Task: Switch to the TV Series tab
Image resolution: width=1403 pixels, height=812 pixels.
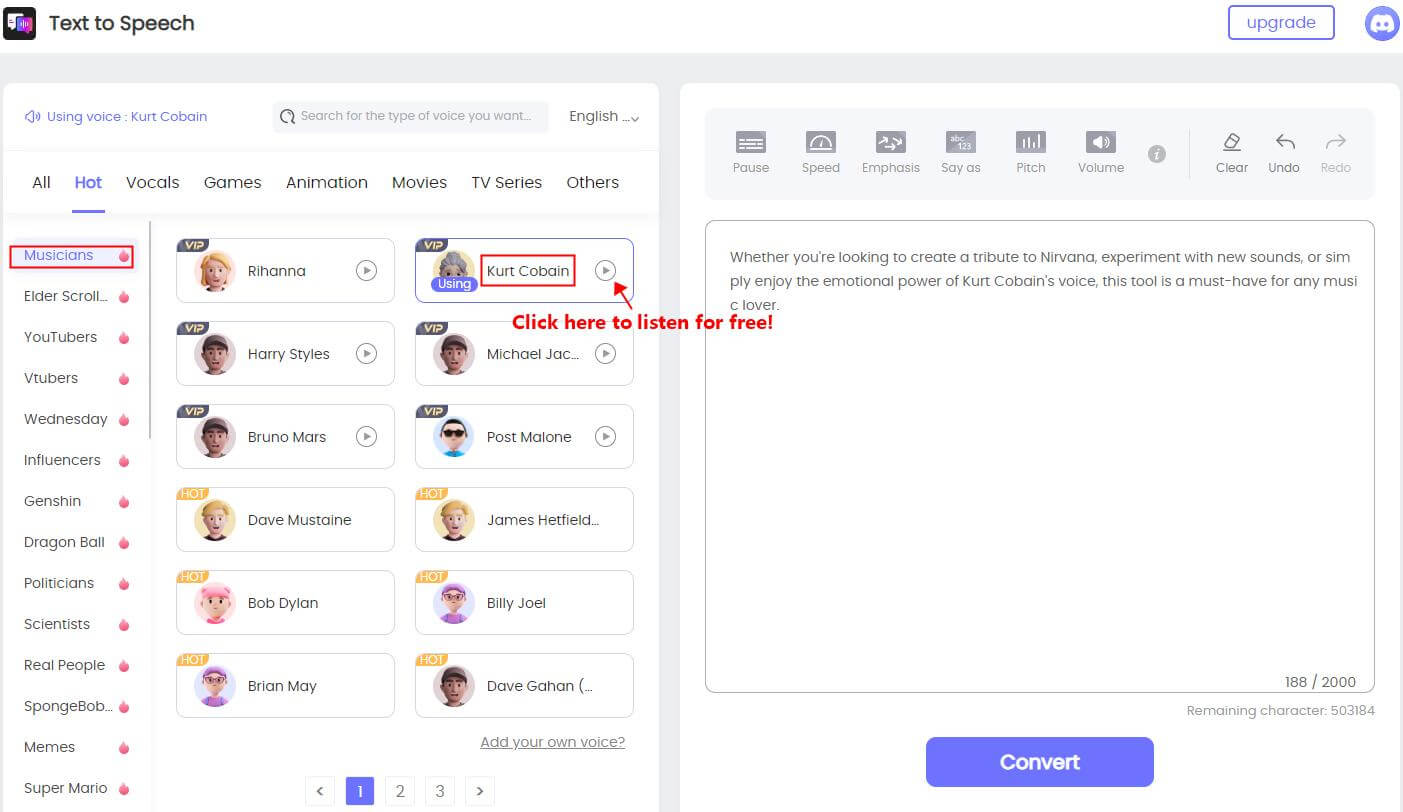Action: pyautogui.click(x=507, y=182)
